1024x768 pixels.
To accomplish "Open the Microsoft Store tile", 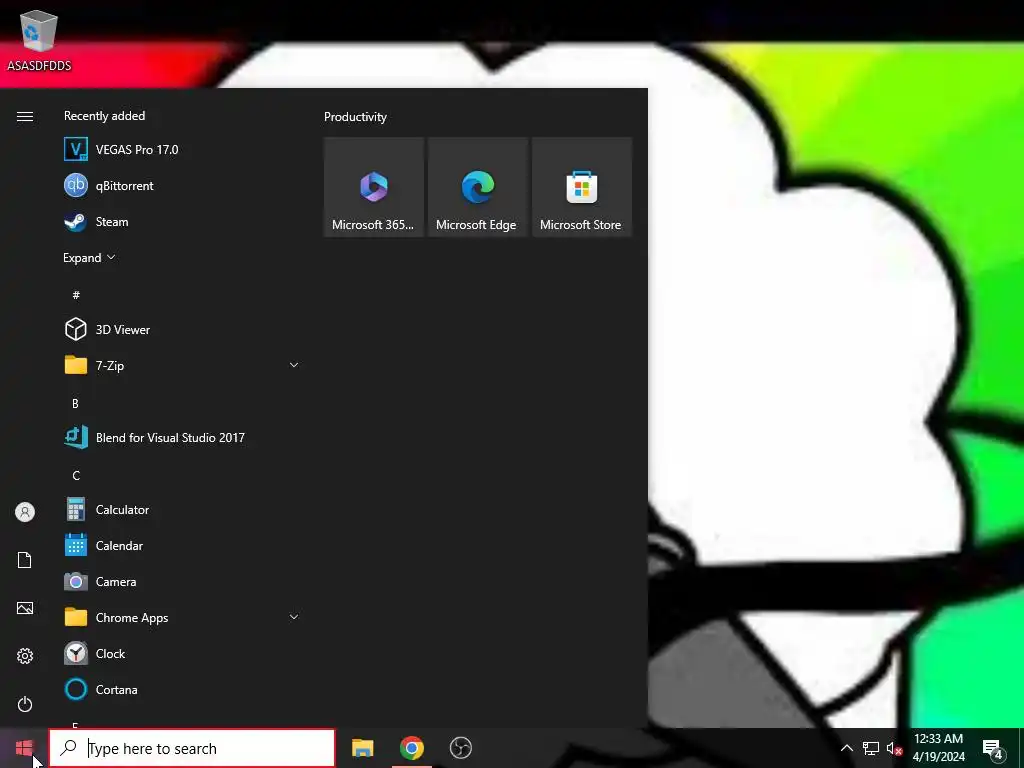I will [x=582, y=187].
